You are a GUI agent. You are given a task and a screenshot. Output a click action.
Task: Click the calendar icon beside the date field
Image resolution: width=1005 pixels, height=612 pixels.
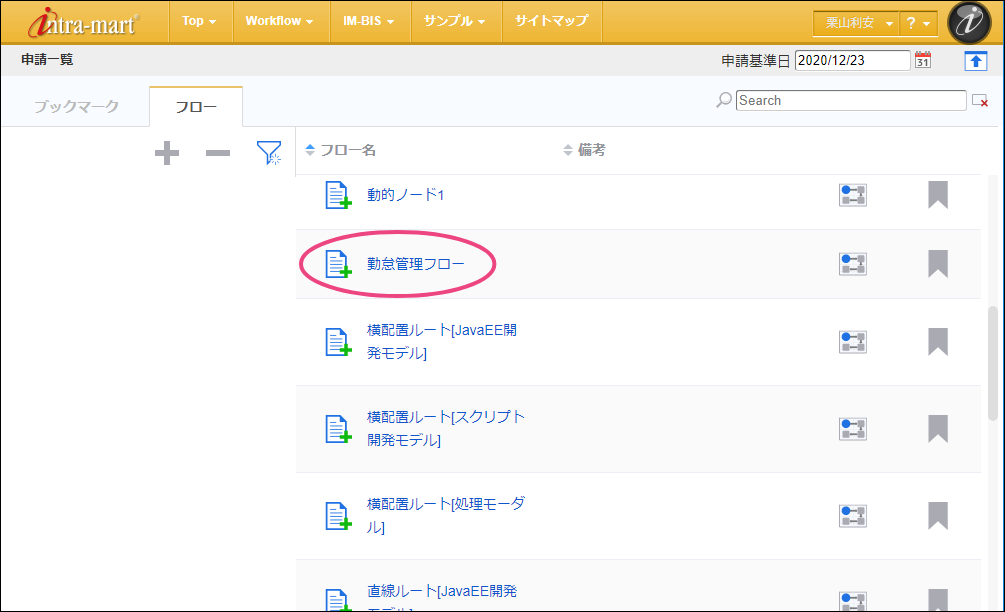[923, 60]
